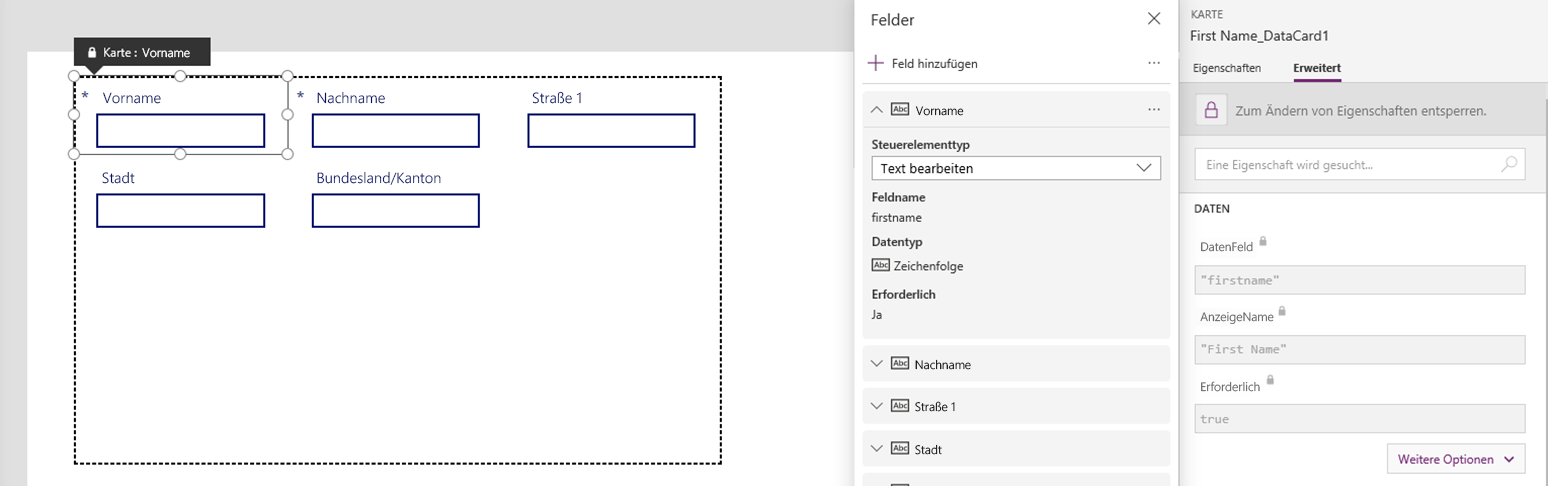Switch to the Eigenschaften tab
Viewport: 1548px width, 486px height.
pyautogui.click(x=1225, y=68)
